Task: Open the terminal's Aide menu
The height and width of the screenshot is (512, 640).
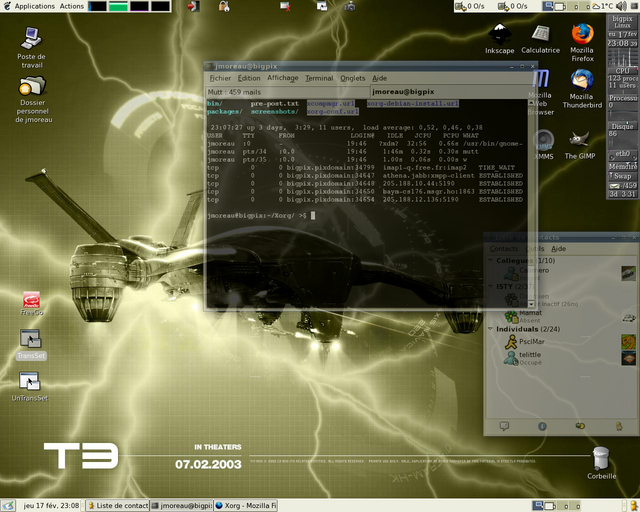Action: pos(379,78)
